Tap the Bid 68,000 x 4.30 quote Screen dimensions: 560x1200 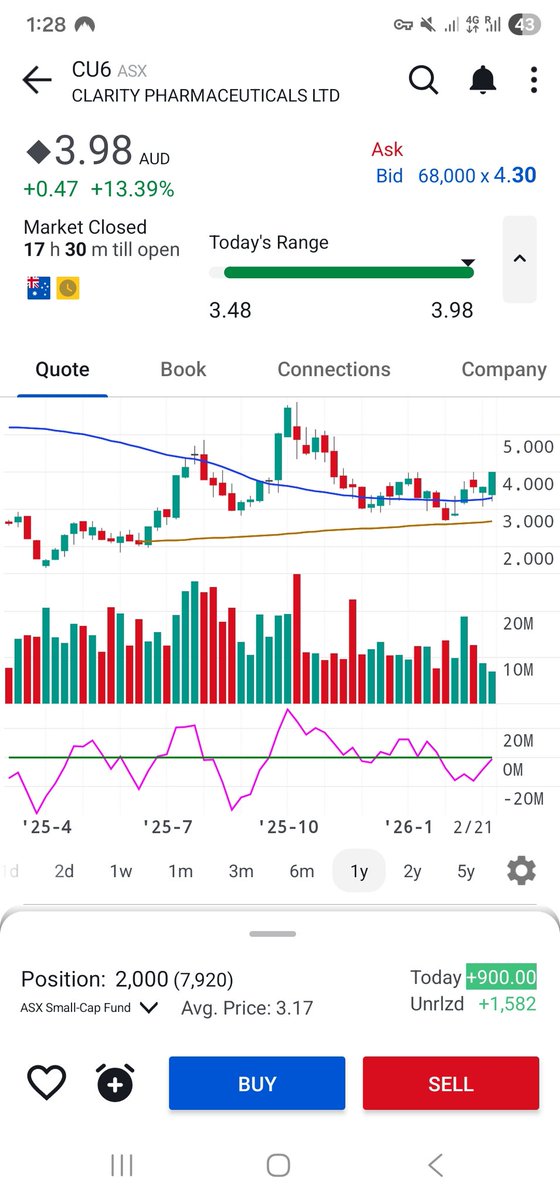[x=455, y=175]
